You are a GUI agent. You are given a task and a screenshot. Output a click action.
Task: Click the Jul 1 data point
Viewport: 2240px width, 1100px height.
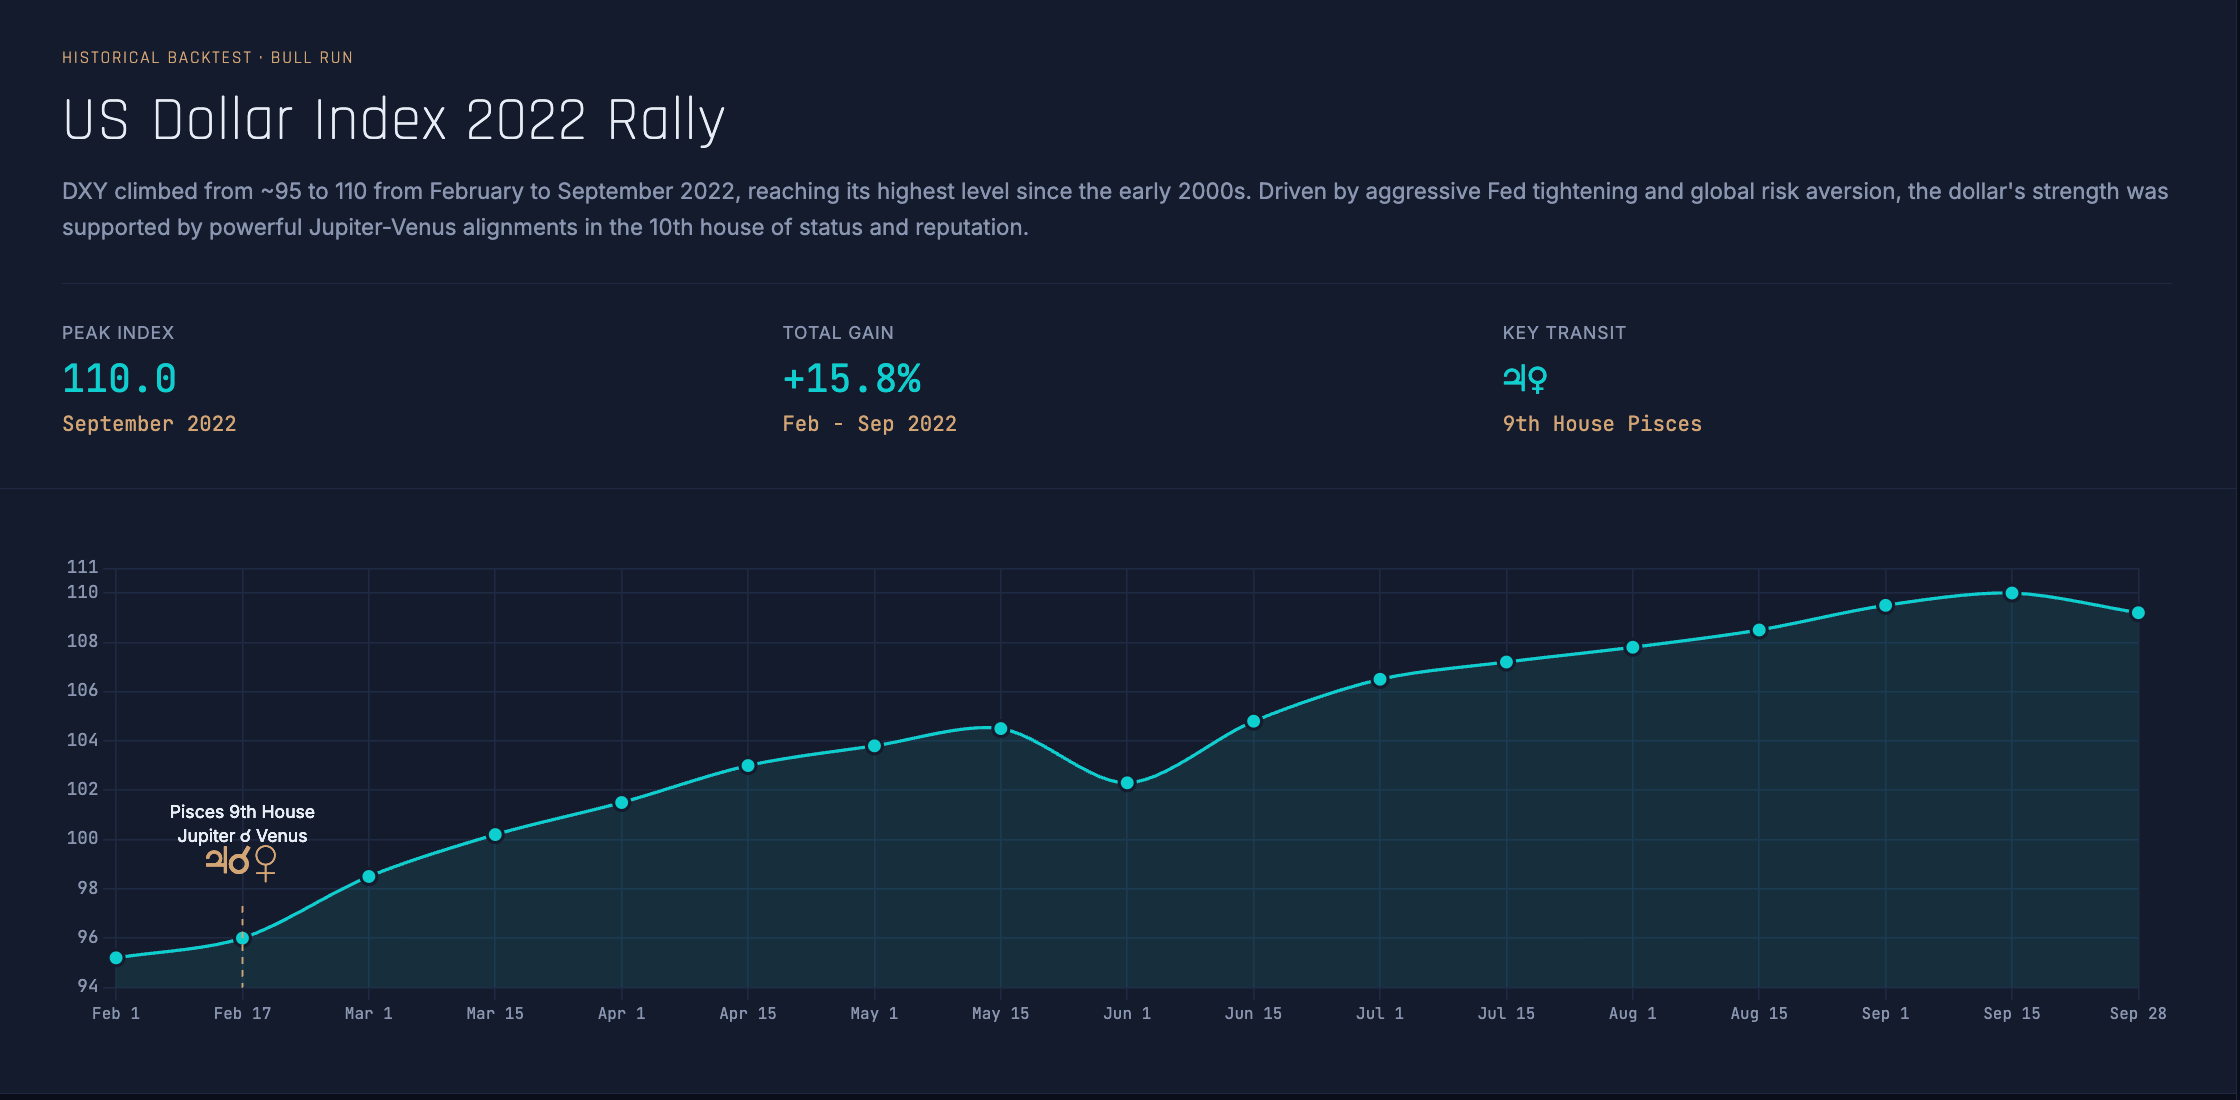1380,680
